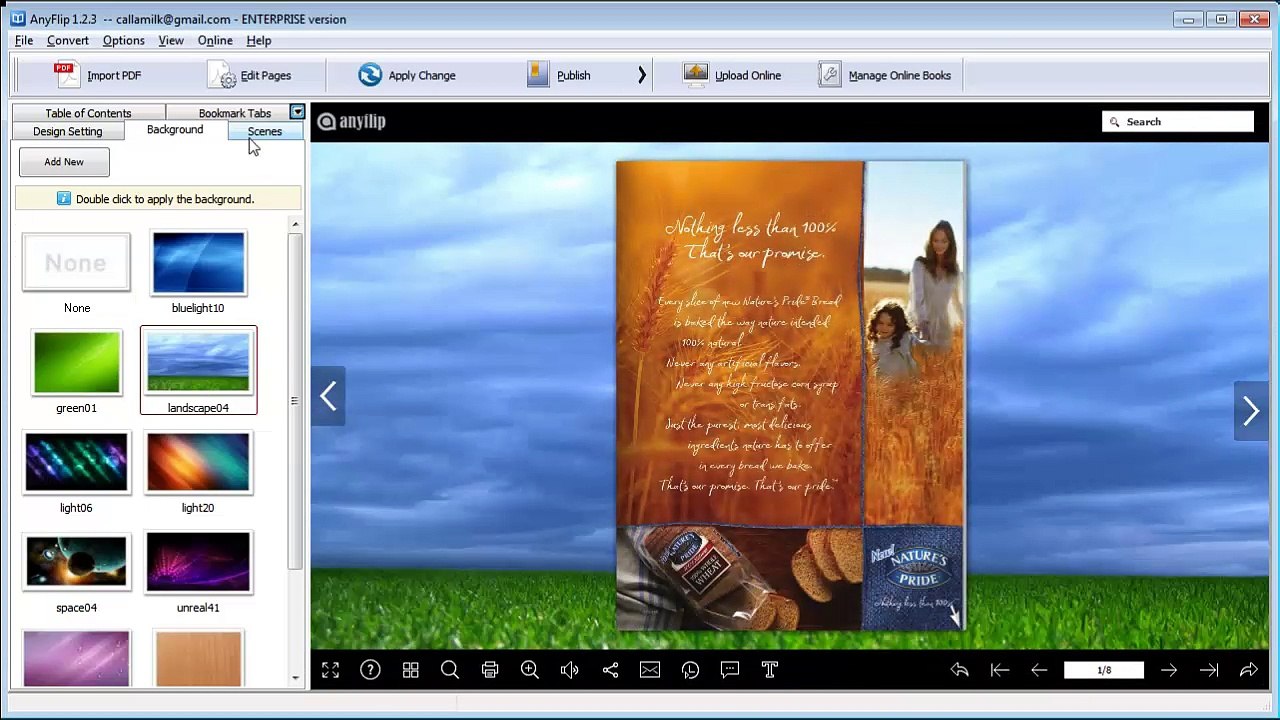Click the share icon in viewer bar
Screen dimensions: 1280x720
point(610,670)
